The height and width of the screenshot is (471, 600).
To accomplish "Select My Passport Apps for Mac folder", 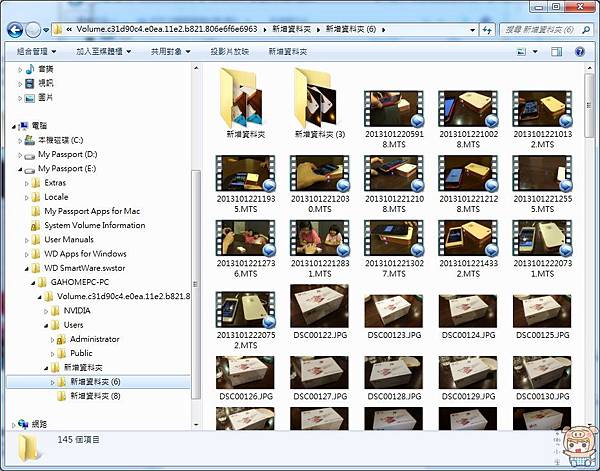I will click(85, 211).
